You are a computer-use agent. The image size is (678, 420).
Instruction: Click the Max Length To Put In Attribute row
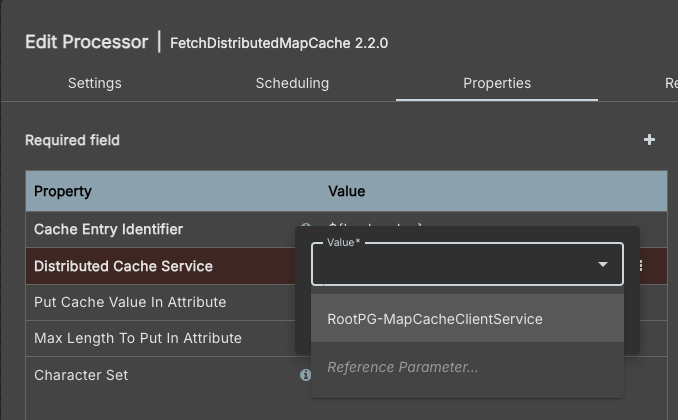pyautogui.click(x=138, y=338)
